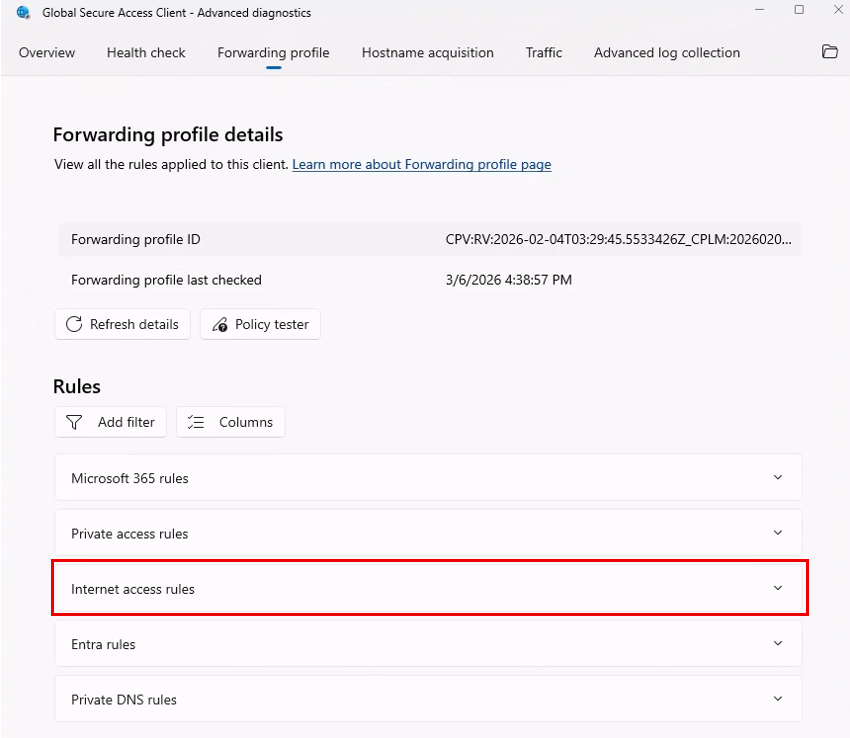Click Forwarding profile last checked label
The width and height of the screenshot is (850, 738).
166,280
